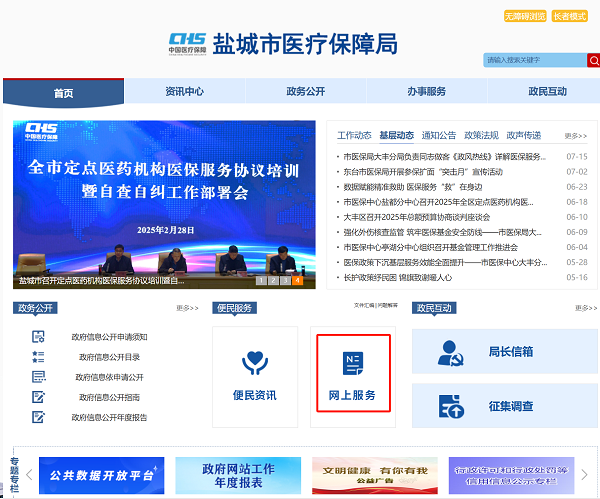Click the list icon beside 政府信息公开目录

39,357
